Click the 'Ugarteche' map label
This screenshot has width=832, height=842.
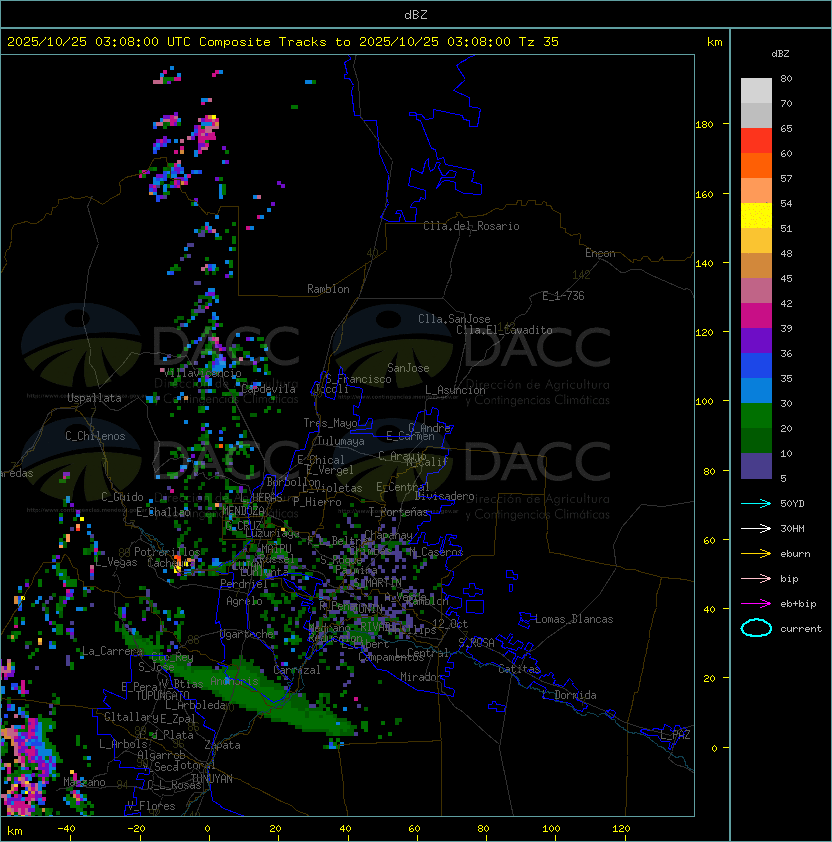pyautogui.click(x=247, y=634)
